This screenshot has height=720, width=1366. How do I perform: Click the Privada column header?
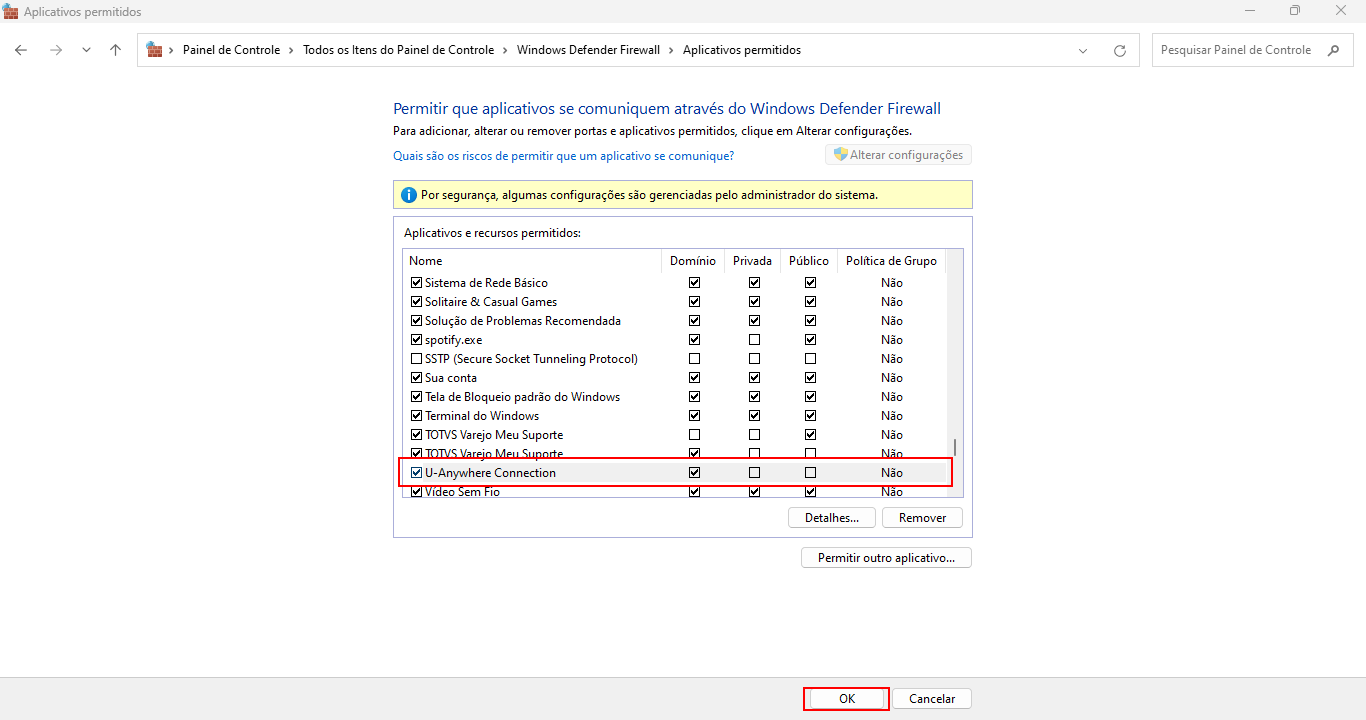pos(752,261)
